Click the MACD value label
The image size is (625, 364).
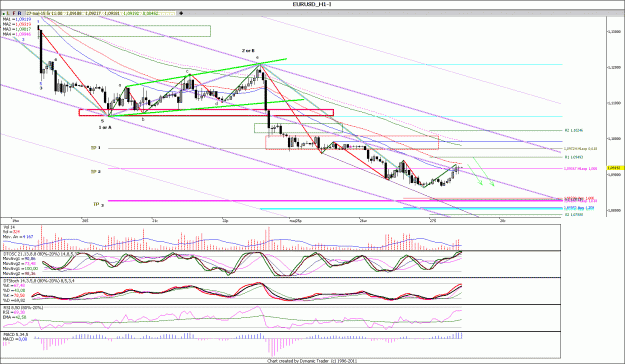coord(14,339)
